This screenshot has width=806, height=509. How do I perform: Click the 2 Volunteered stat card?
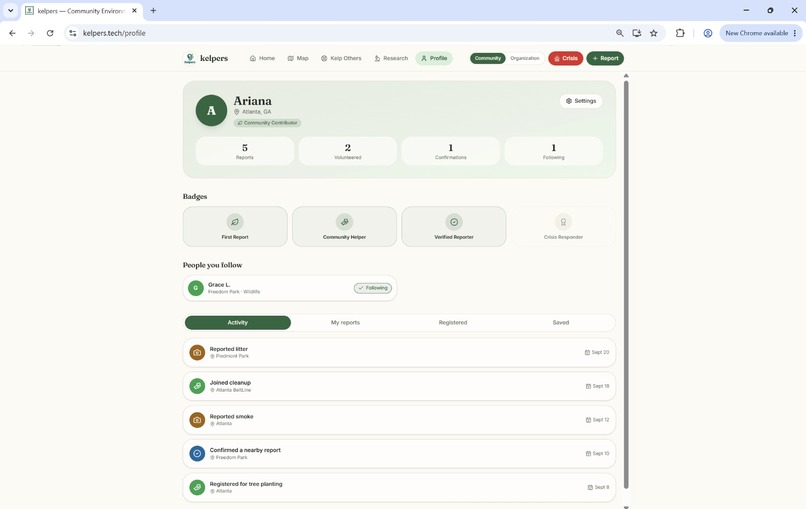pos(347,151)
